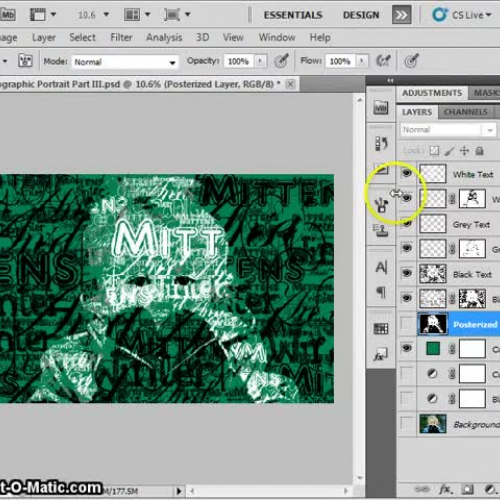500x500 pixels.
Task: Click the Screen Mode icon
Action: [172, 15]
